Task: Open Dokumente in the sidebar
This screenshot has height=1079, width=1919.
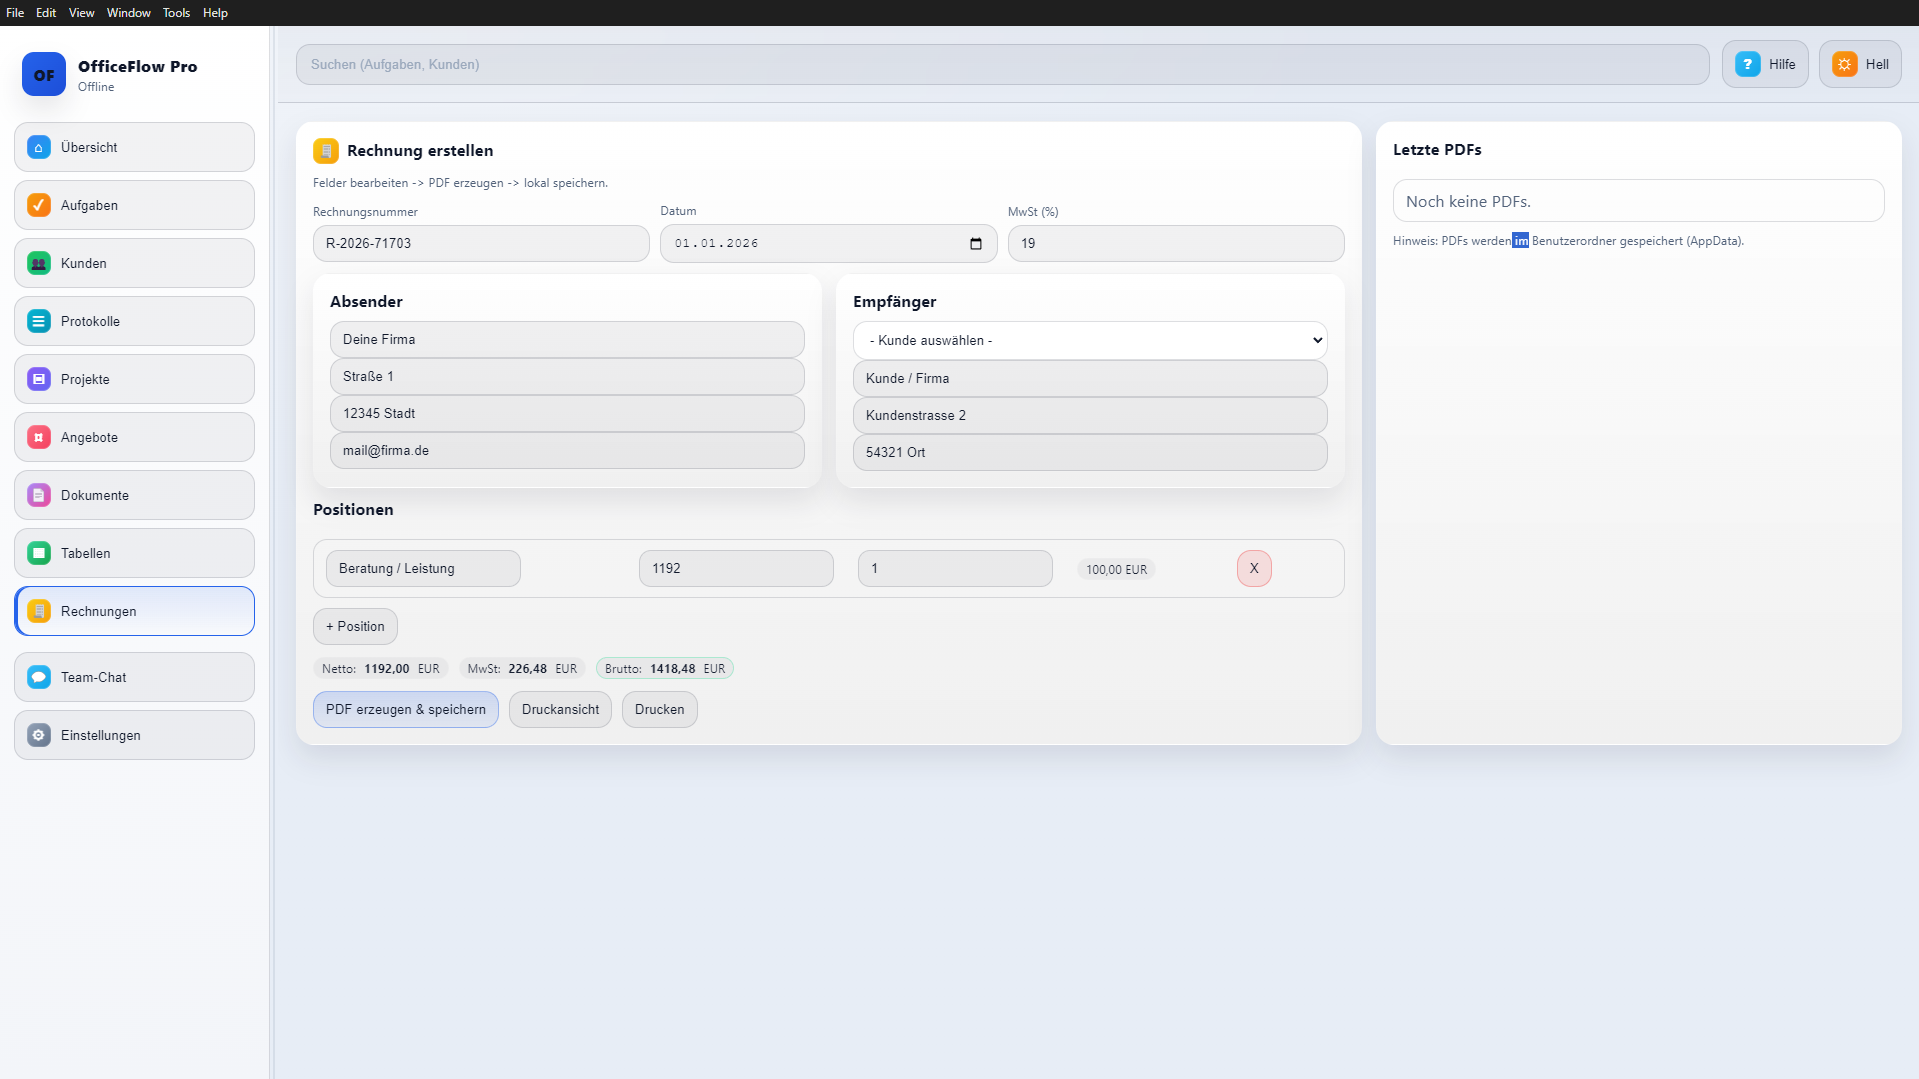Action: [x=134, y=495]
